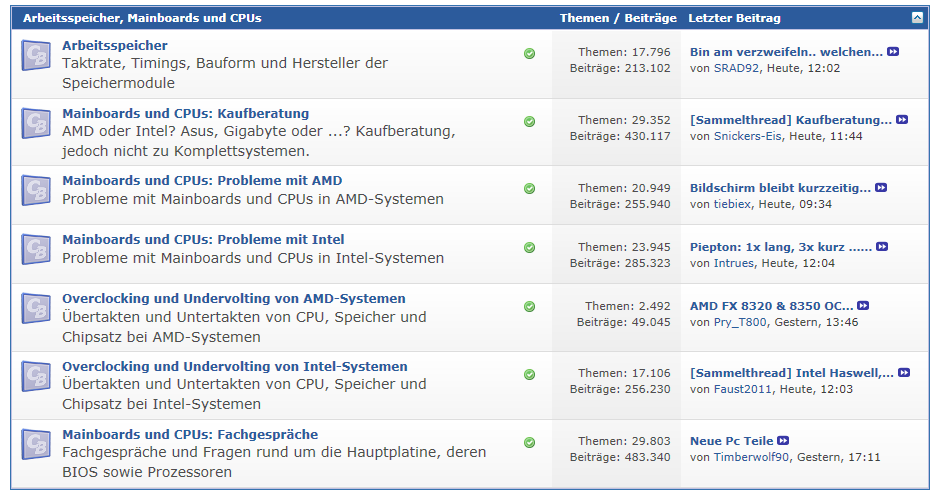Go to last post arrow for Piepton thread
The width and height of the screenshot is (934, 493).
coord(882,247)
